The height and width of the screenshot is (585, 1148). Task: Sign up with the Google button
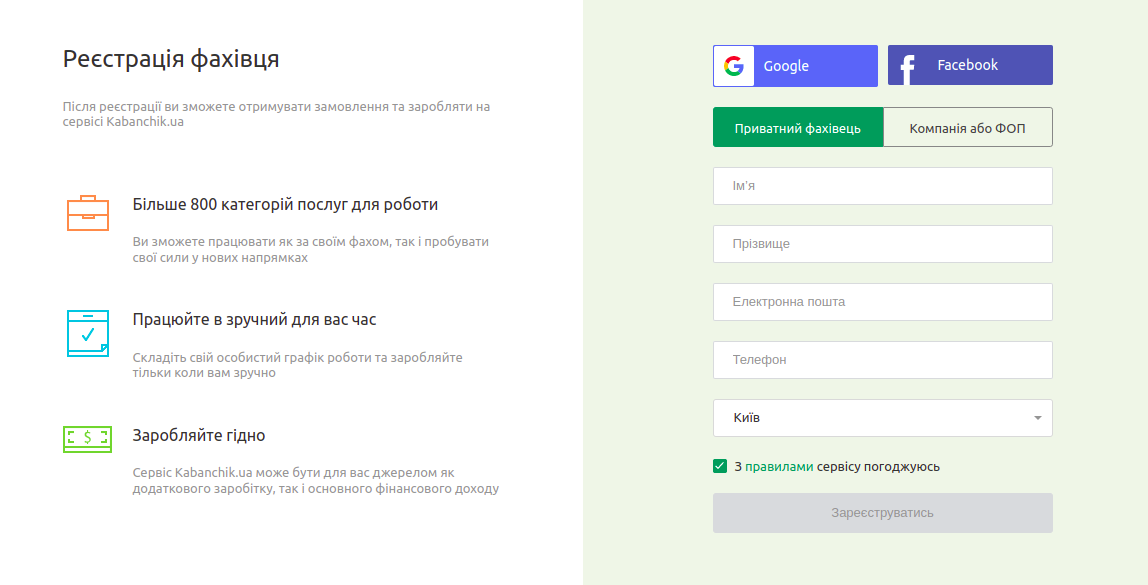[795, 66]
